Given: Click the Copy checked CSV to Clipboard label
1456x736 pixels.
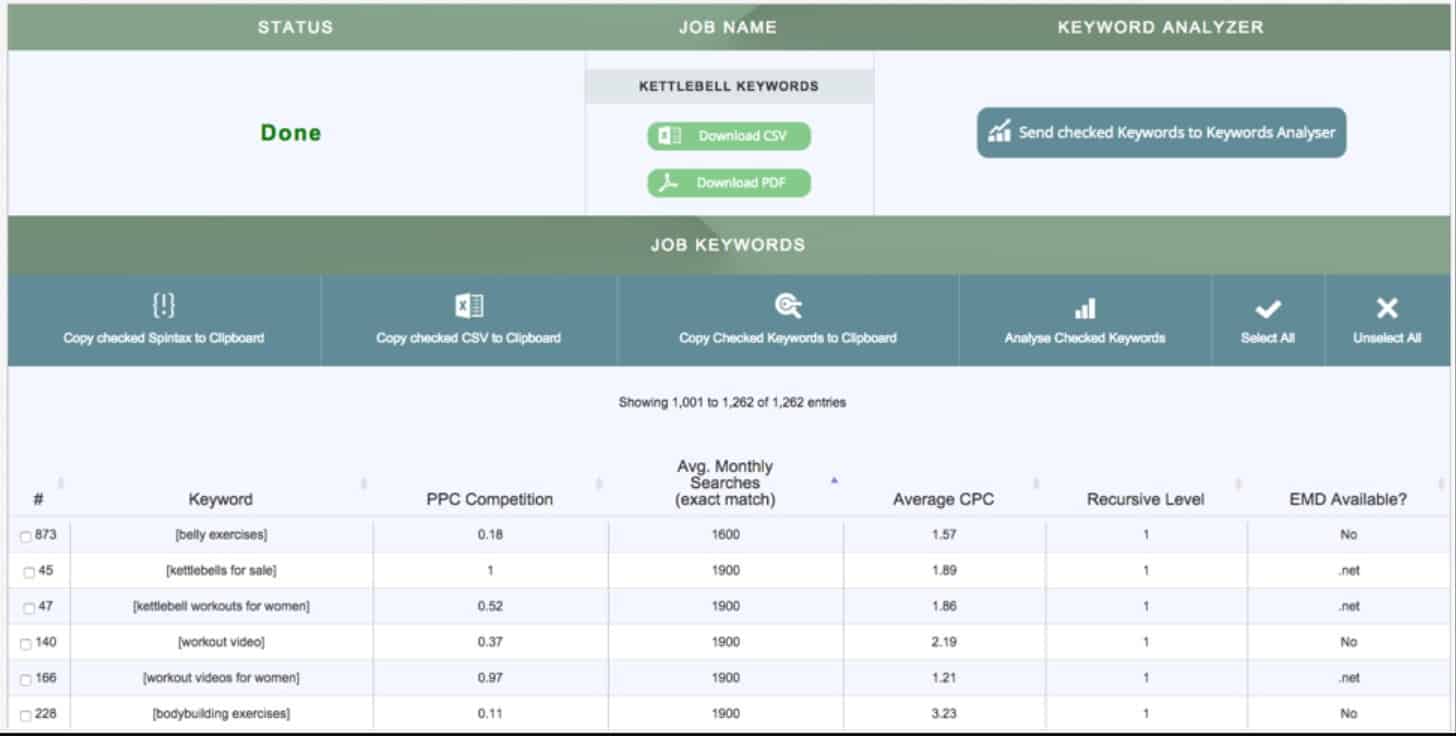Looking at the screenshot, I should point(468,338).
